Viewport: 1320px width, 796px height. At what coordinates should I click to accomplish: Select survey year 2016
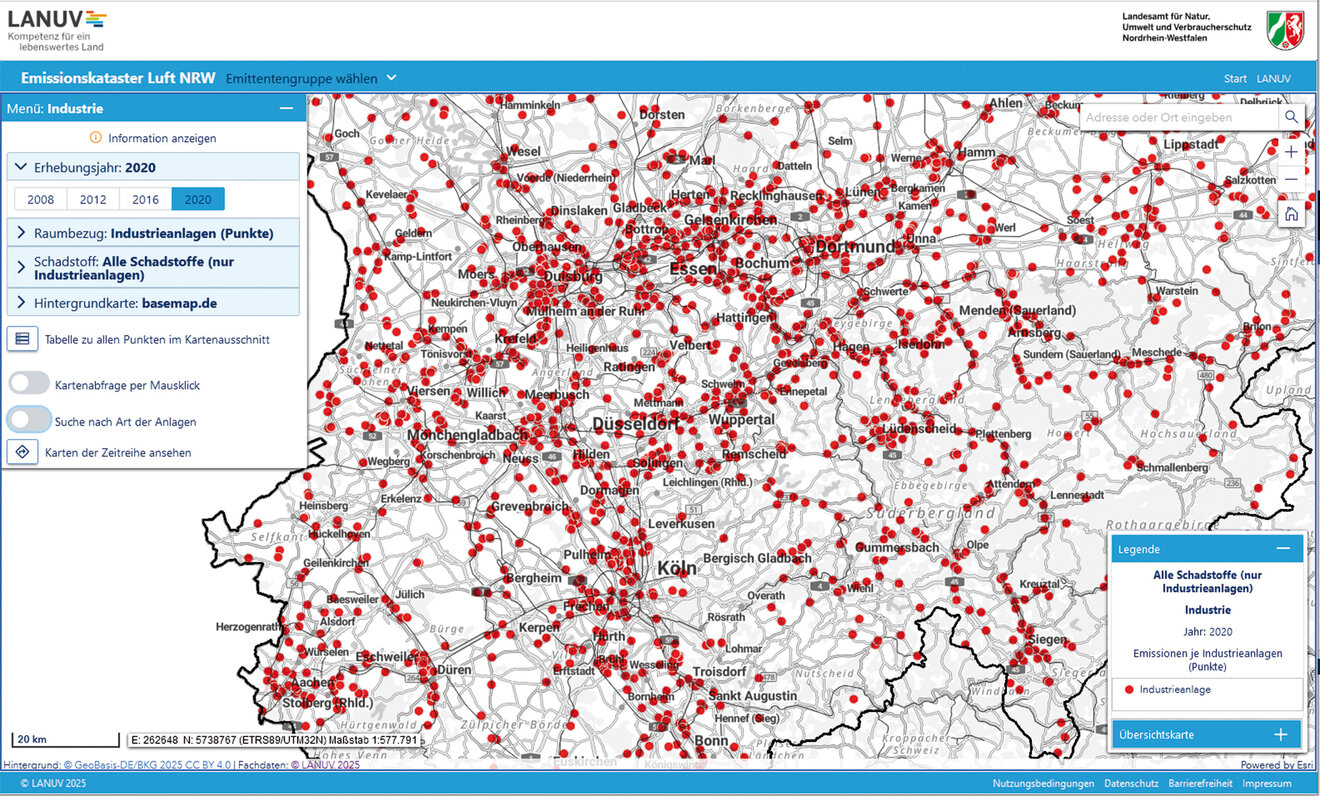coord(146,199)
